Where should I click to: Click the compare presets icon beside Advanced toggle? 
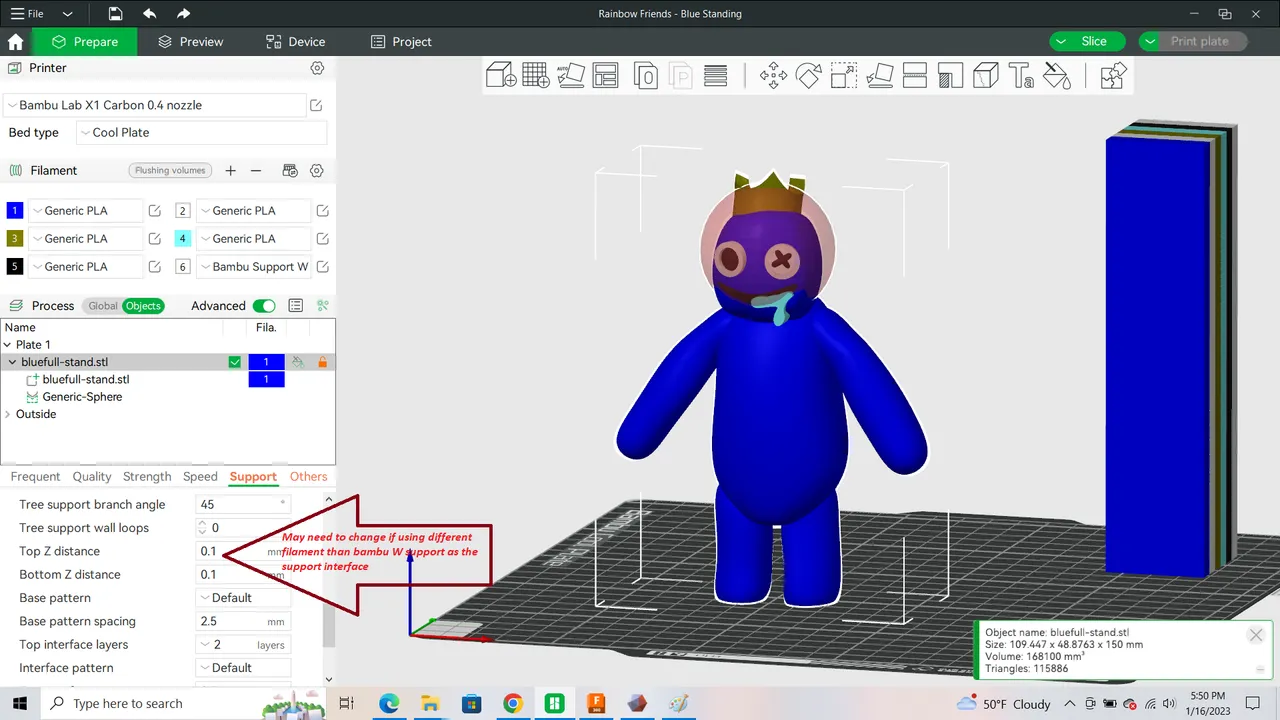click(x=323, y=306)
